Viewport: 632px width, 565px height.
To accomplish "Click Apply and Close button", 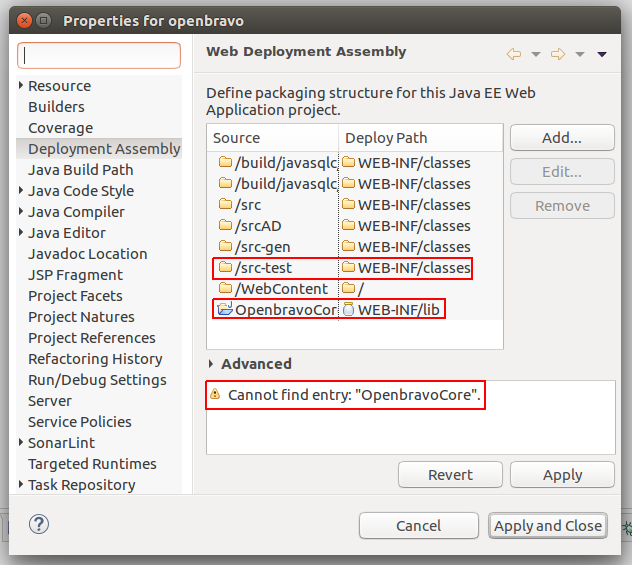I will tap(548, 525).
